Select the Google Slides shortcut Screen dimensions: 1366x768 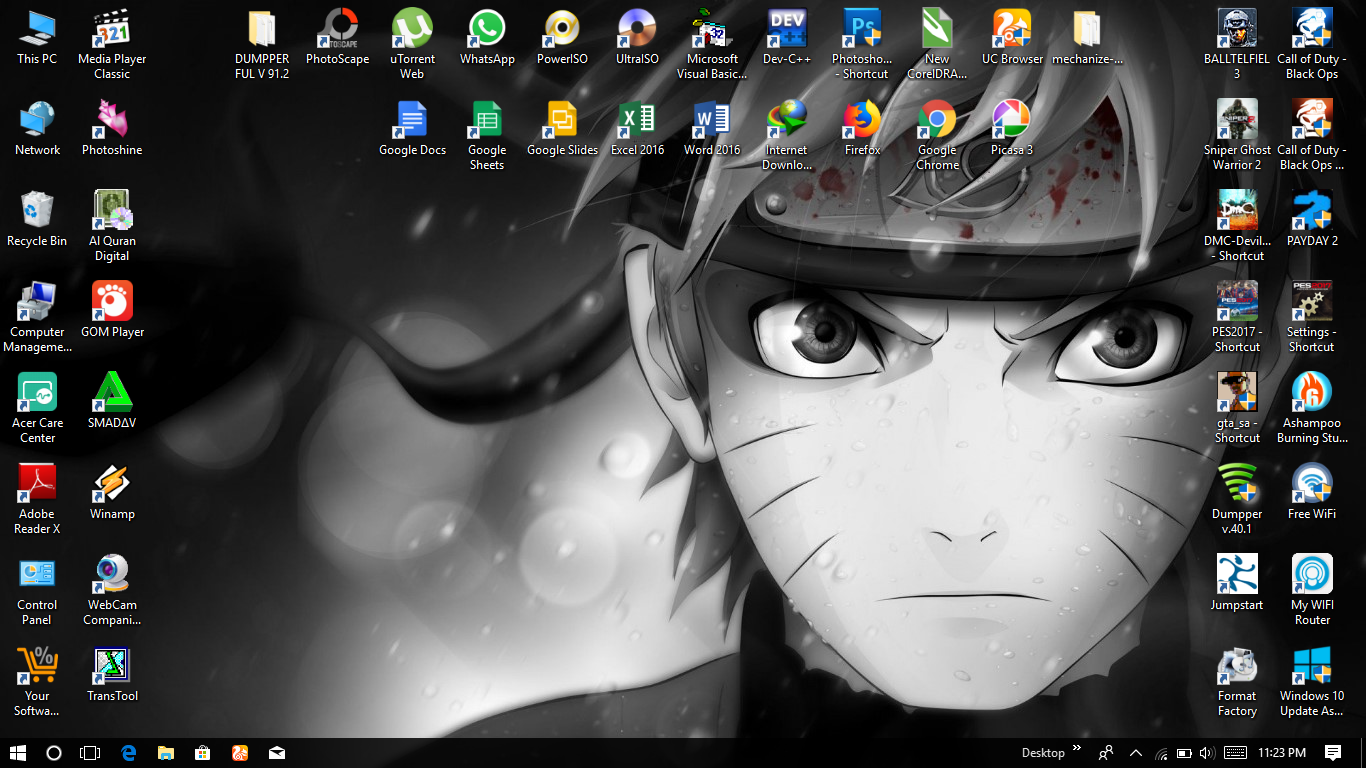coord(562,120)
